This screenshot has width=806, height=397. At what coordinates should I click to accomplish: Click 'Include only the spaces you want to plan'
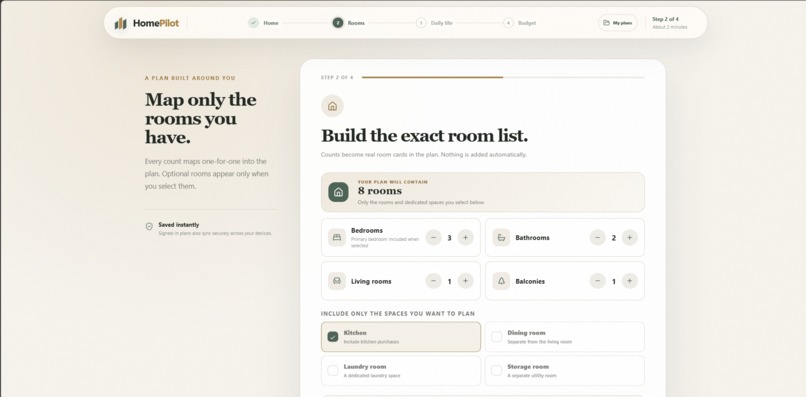398,313
